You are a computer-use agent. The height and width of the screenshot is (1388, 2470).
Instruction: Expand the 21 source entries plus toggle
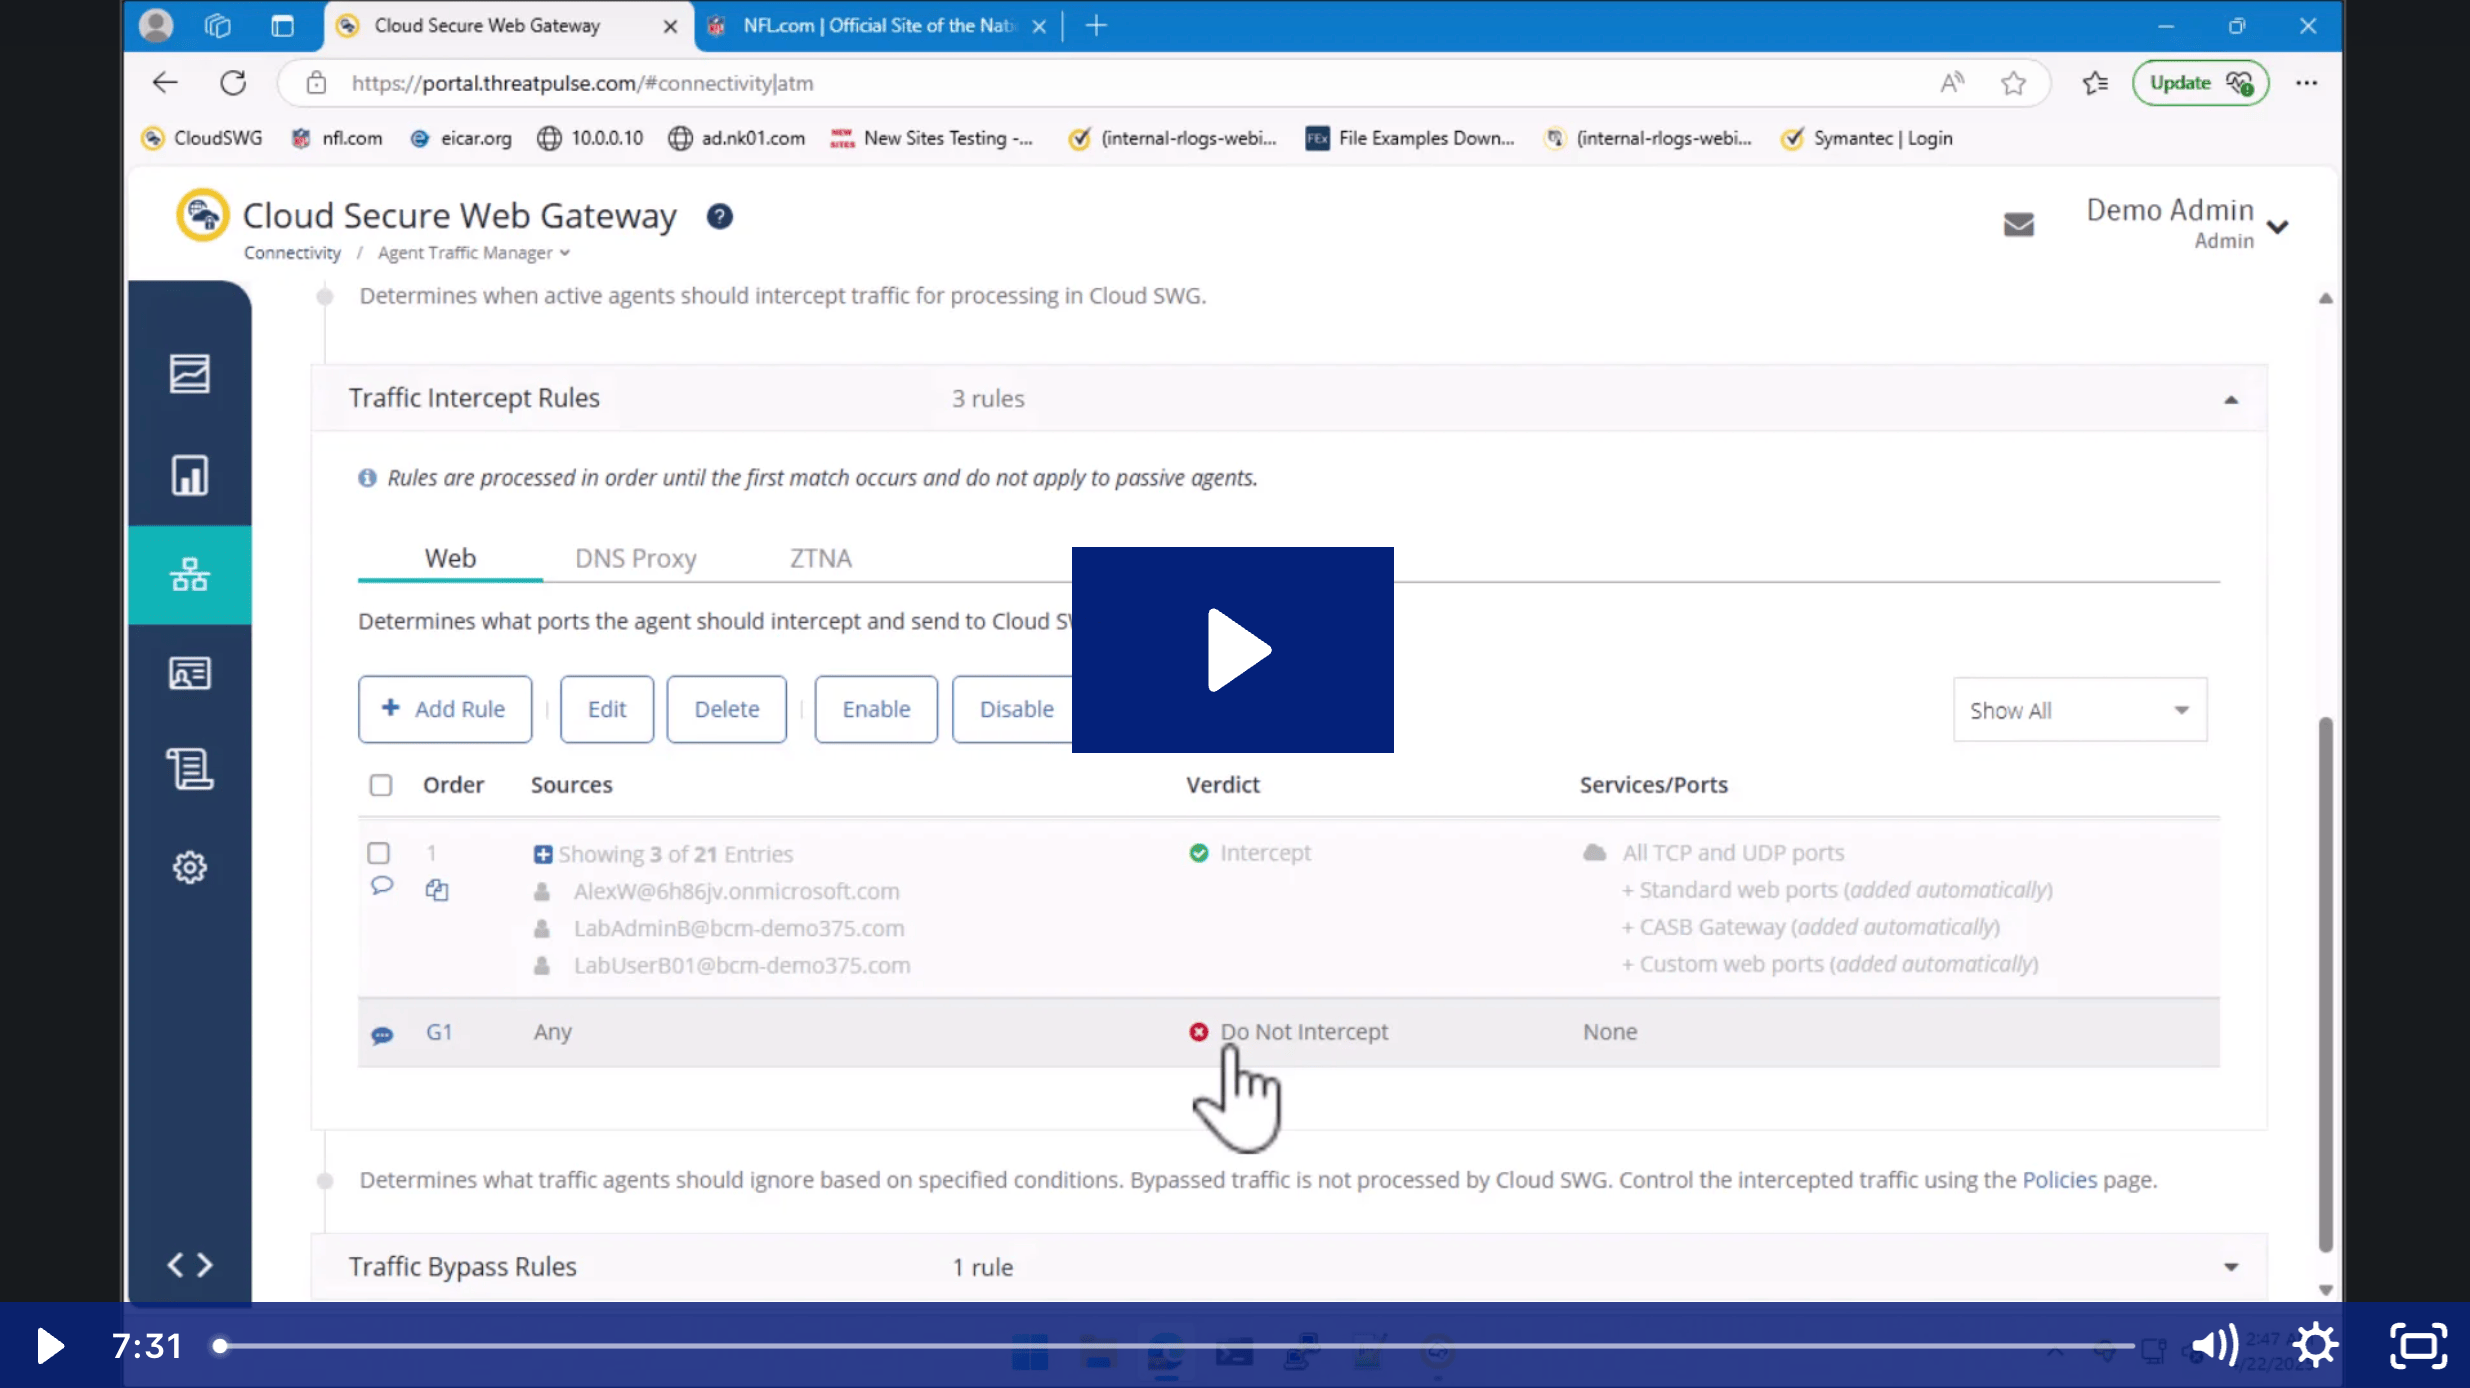click(x=542, y=854)
